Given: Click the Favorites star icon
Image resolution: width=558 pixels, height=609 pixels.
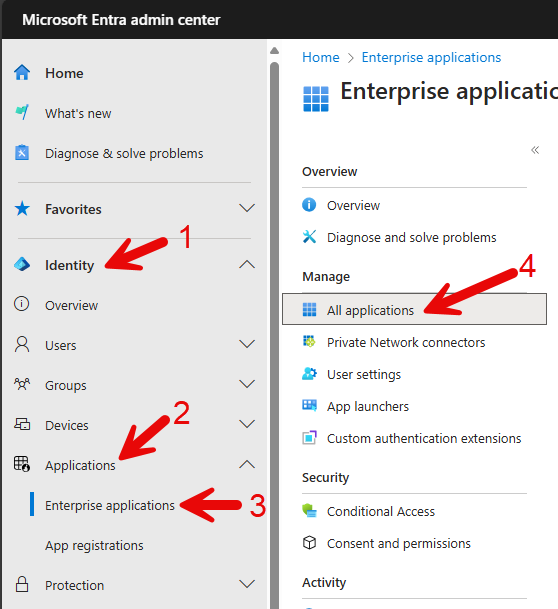Looking at the screenshot, I should [x=22, y=209].
